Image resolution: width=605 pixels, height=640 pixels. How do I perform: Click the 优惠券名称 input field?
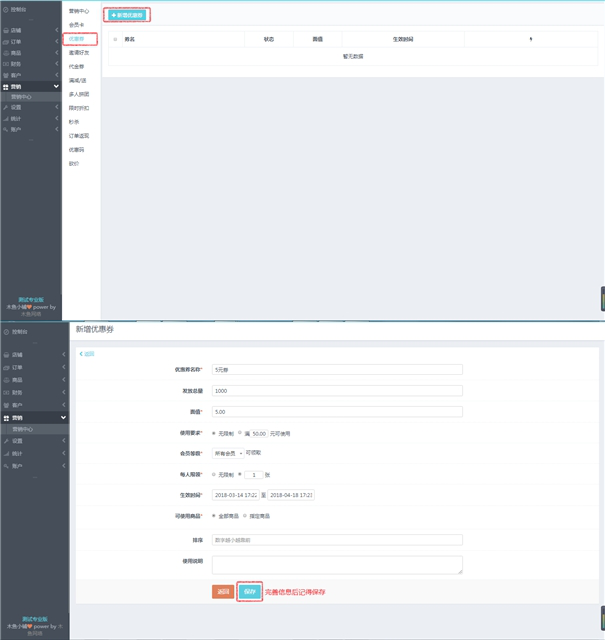[337, 369]
